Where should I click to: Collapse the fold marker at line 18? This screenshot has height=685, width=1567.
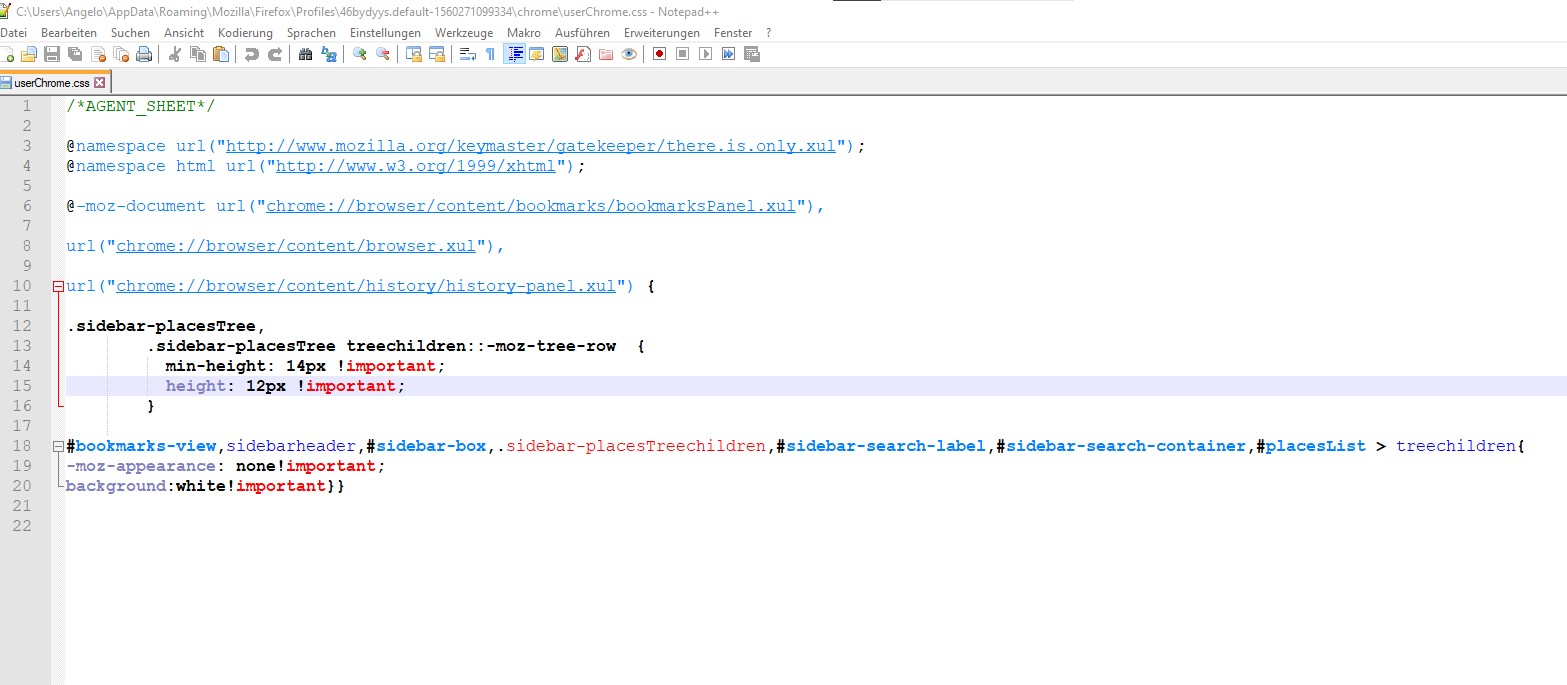58,446
